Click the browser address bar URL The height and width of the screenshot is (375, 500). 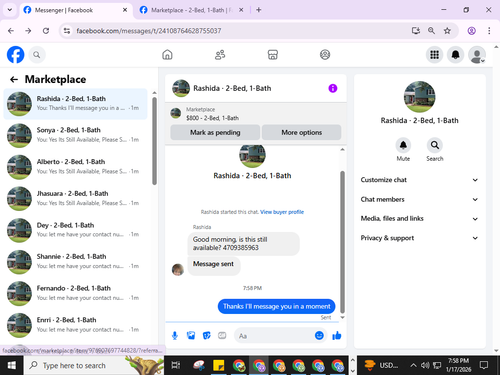[149, 31]
